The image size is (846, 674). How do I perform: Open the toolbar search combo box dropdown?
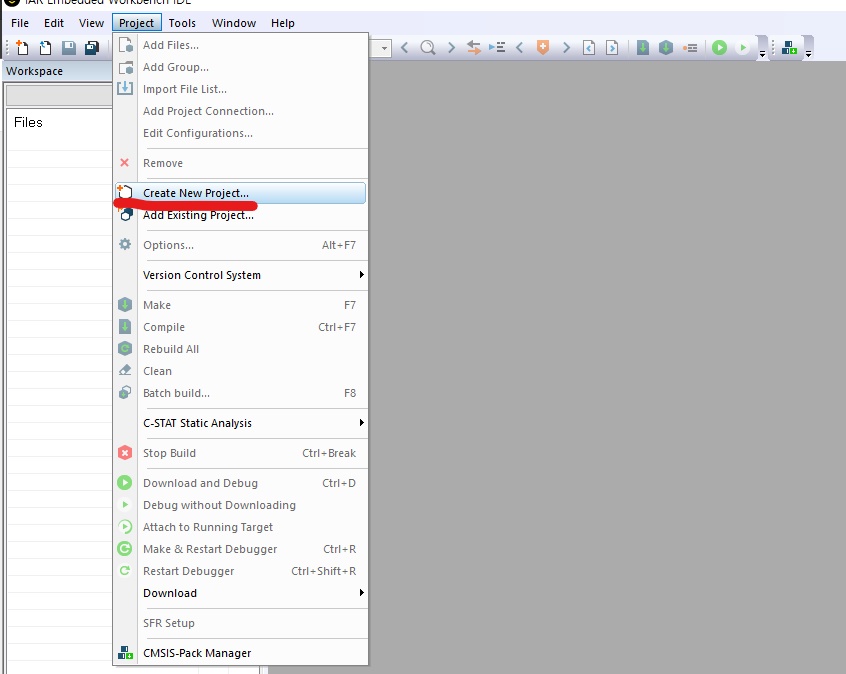(x=384, y=48)
